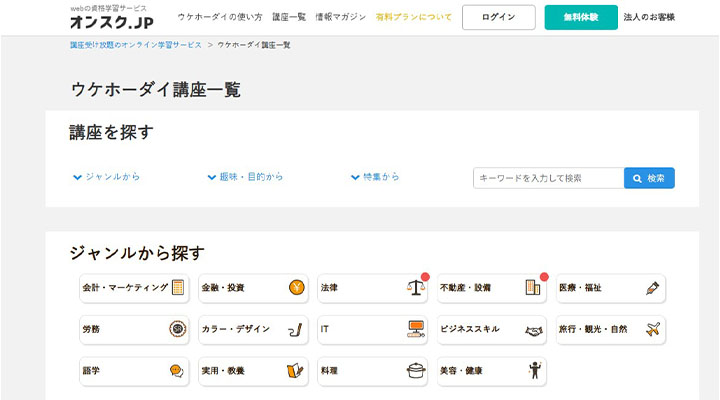Screen dimensions: 720x400
Task: Click the ログイン button
Action: 499,17
